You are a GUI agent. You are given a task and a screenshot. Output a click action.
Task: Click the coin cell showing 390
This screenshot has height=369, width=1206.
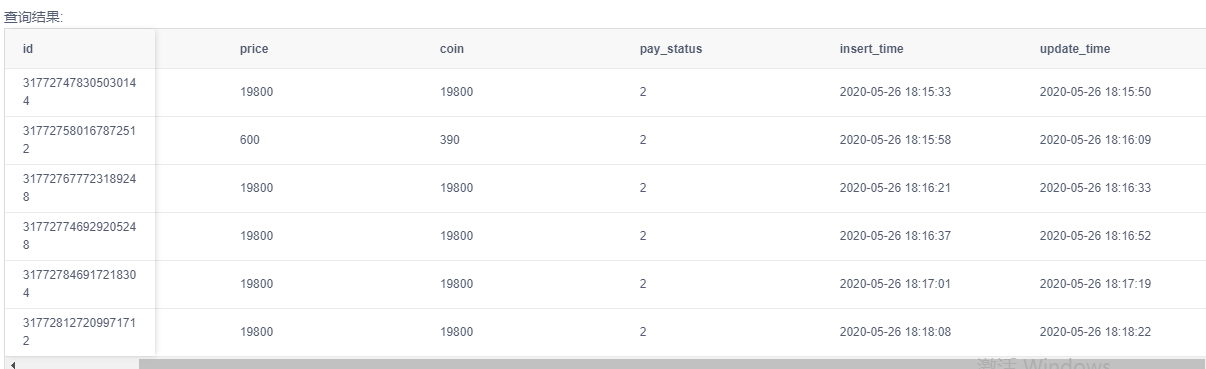click(x=450, y=140)
